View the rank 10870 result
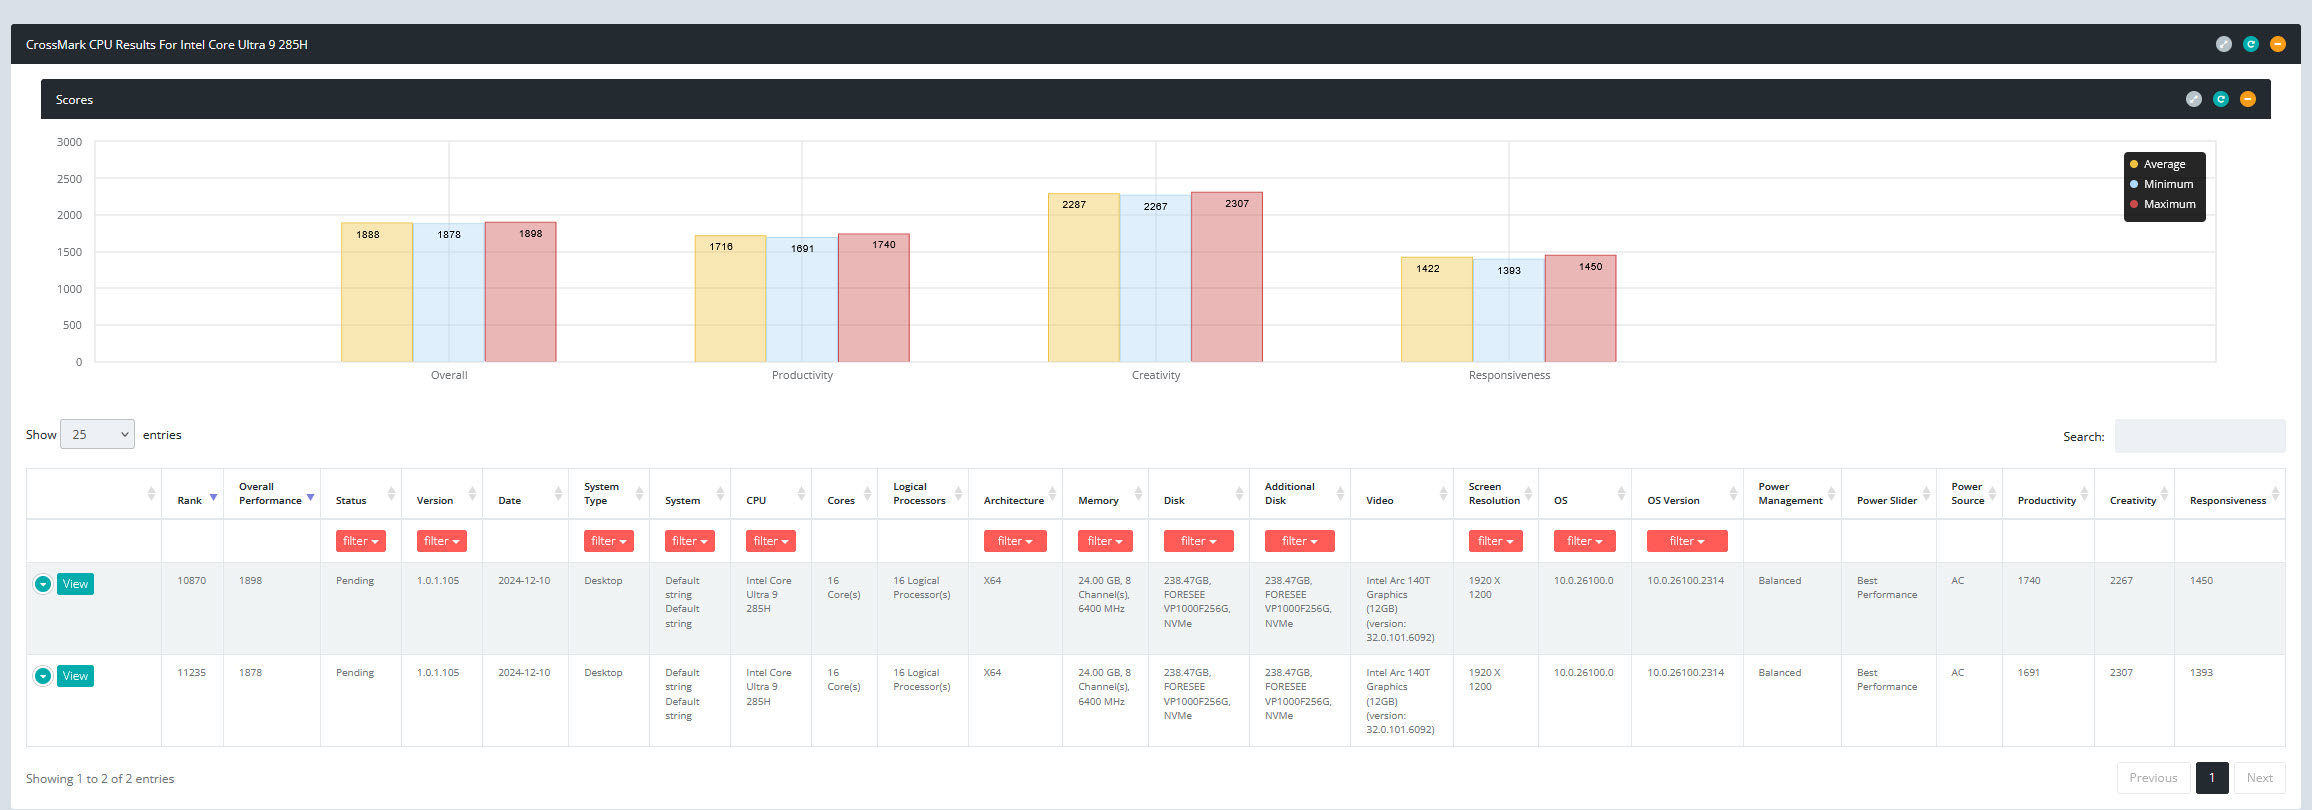Viewport: 2312px width, 810px height. coord(75,584)
